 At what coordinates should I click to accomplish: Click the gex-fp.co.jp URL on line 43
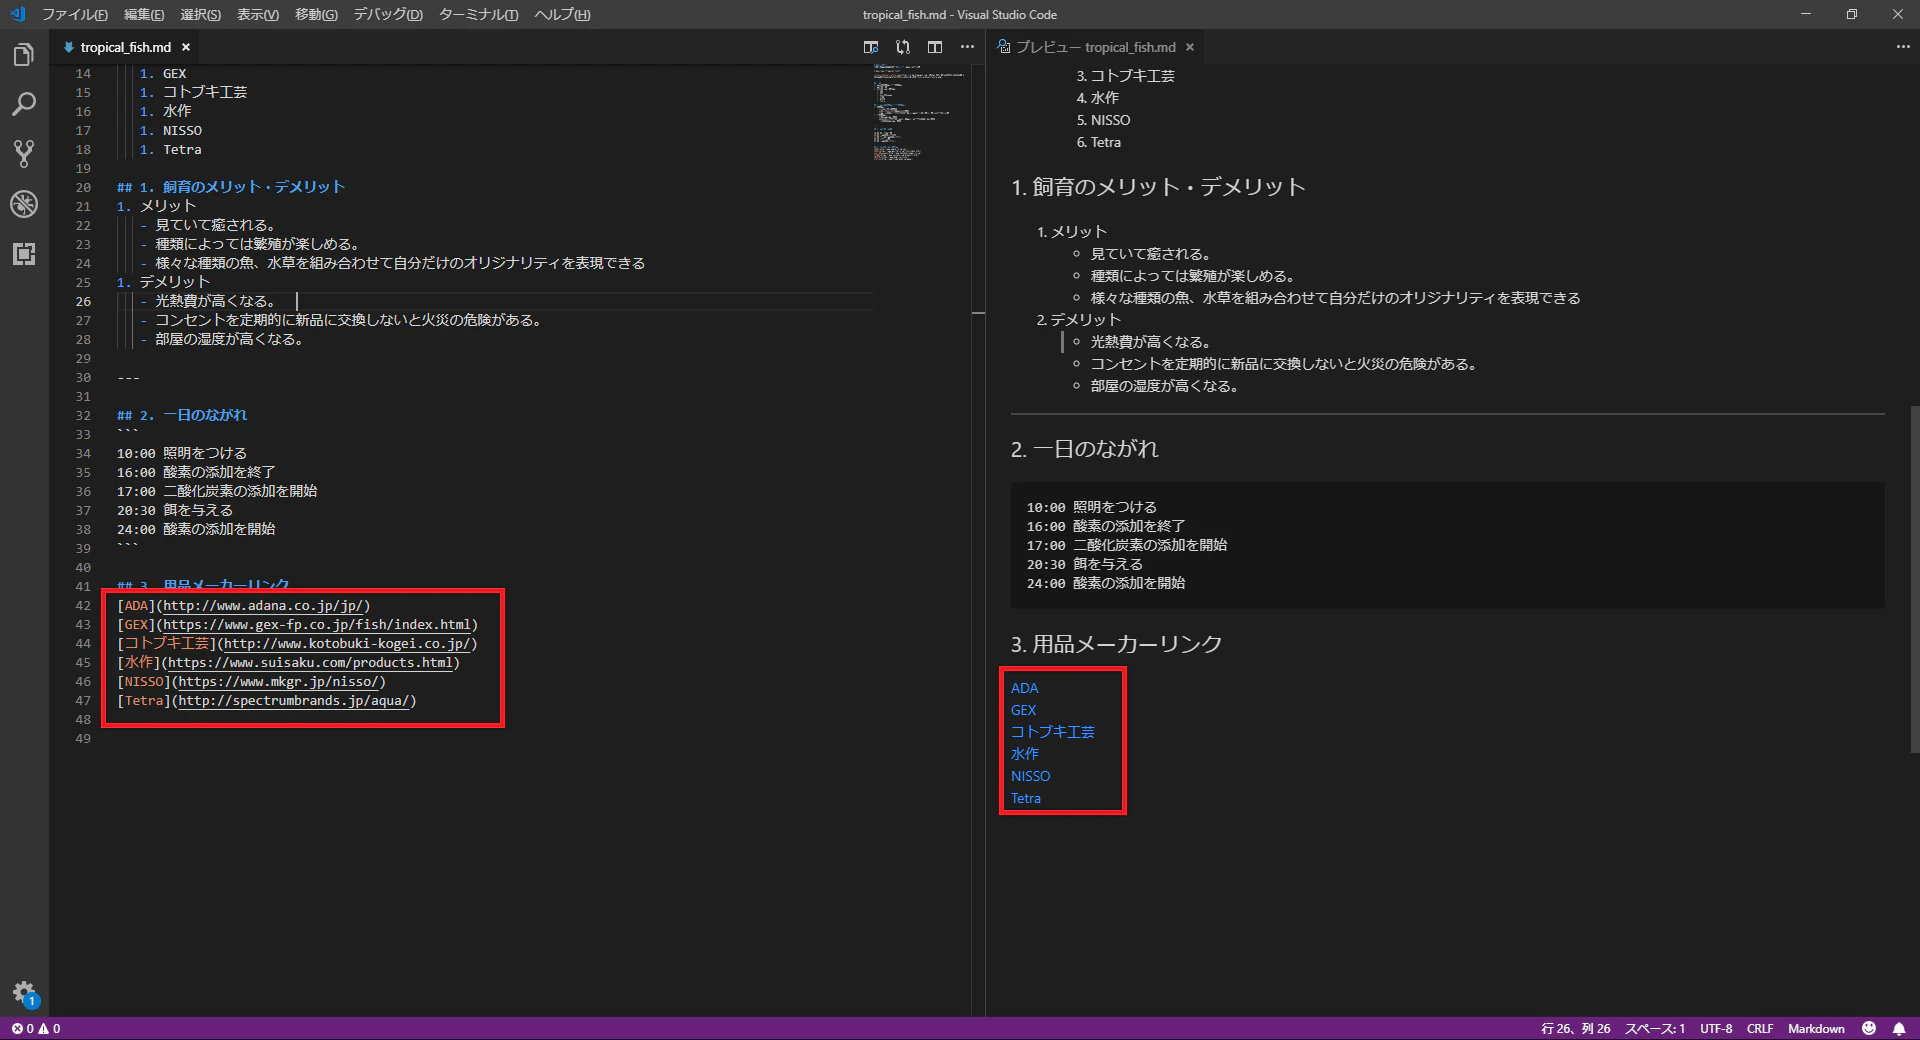point(317,624)
